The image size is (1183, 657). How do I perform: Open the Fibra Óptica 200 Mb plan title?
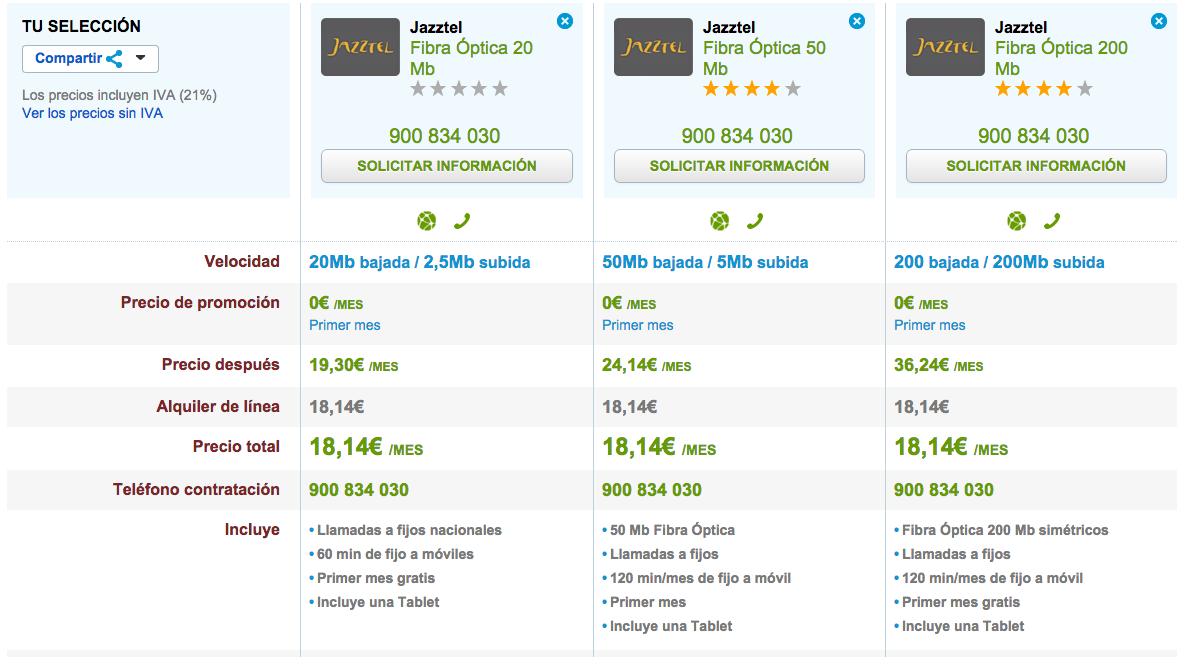pos(1061,58)
